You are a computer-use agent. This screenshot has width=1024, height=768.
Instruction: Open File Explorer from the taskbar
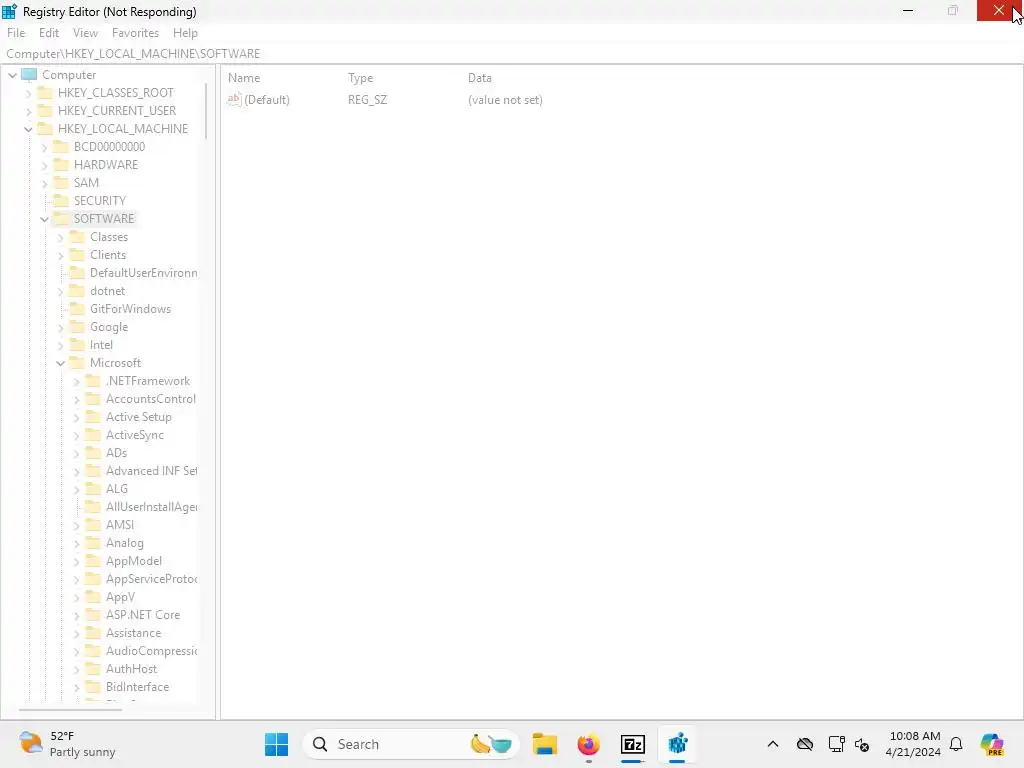click(544, 744)
